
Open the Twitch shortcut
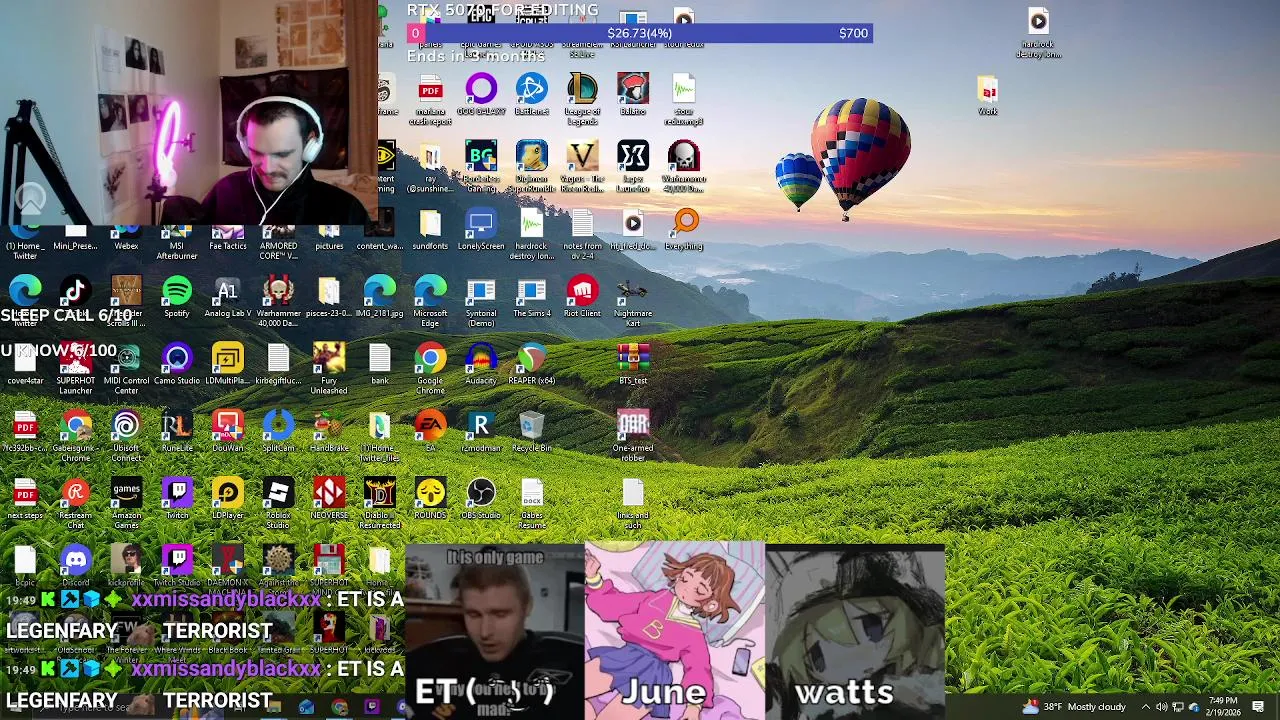point(177,500)
